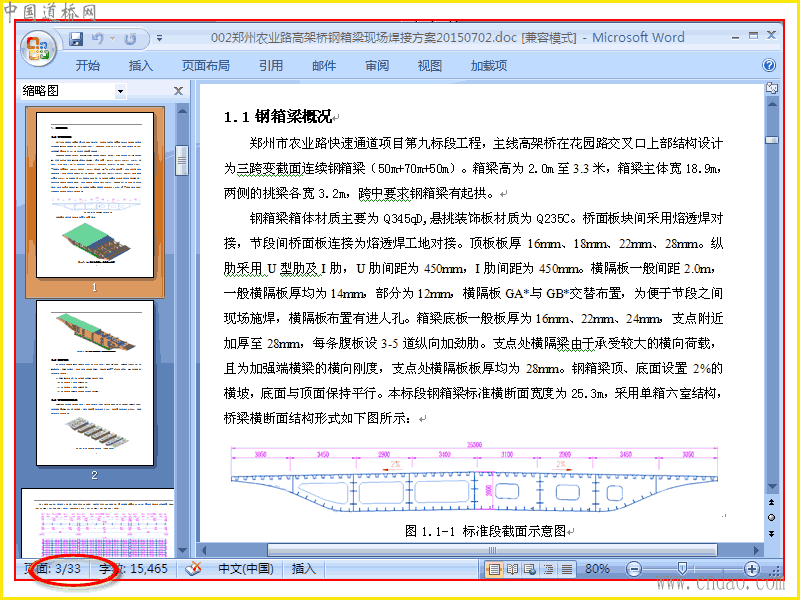Expand the Quick Access Toolbar customize arrow

point(160,38)
